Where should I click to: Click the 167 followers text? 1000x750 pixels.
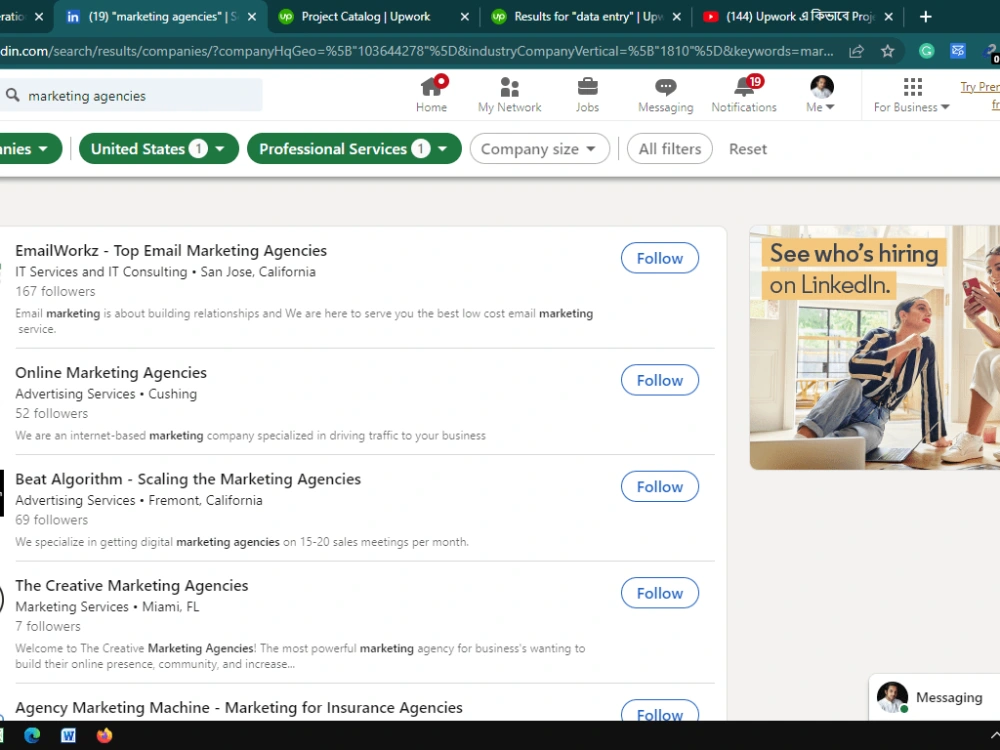point(55,291)
